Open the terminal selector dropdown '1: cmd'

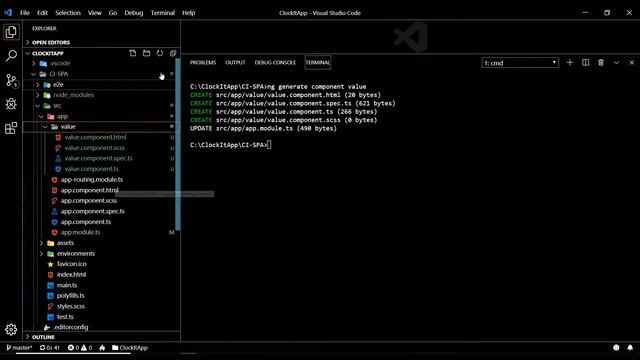[520, 63]
